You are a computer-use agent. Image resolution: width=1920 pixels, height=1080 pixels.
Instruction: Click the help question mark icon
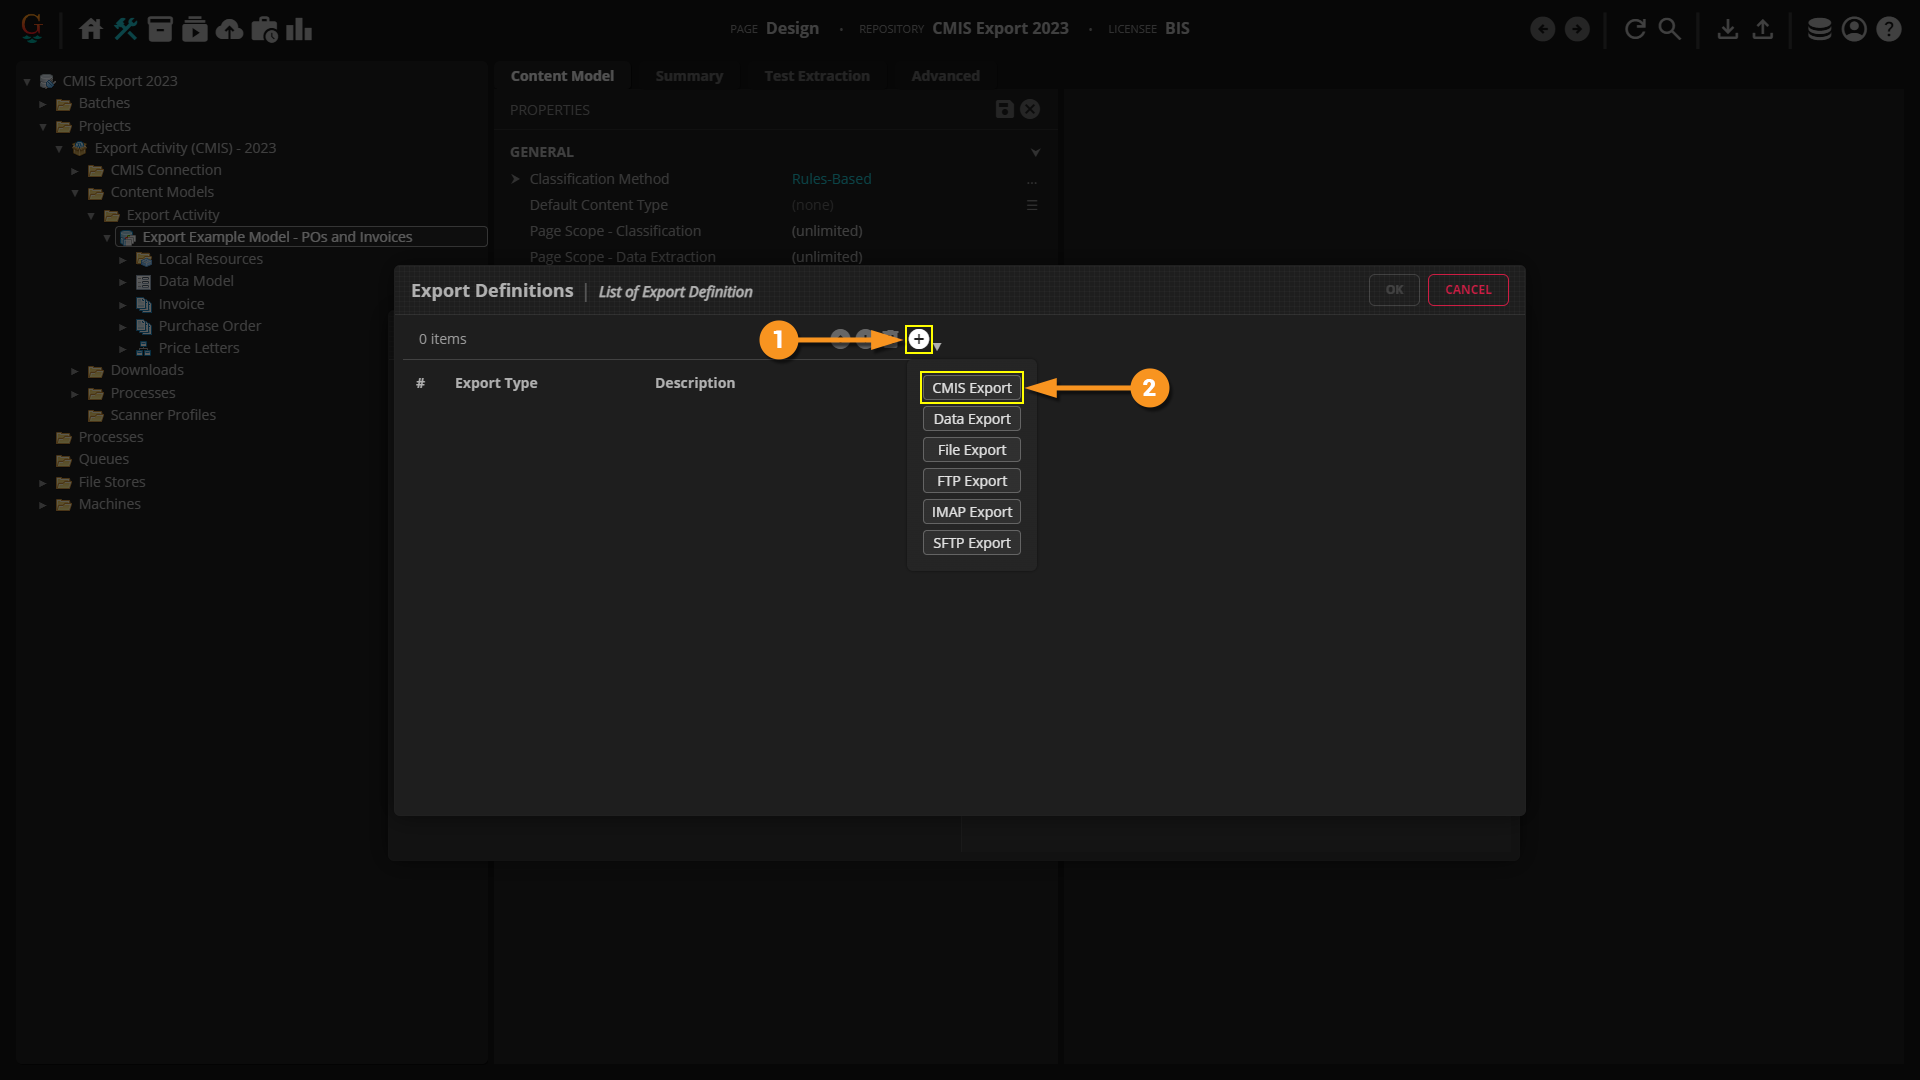pos(1888,29)
